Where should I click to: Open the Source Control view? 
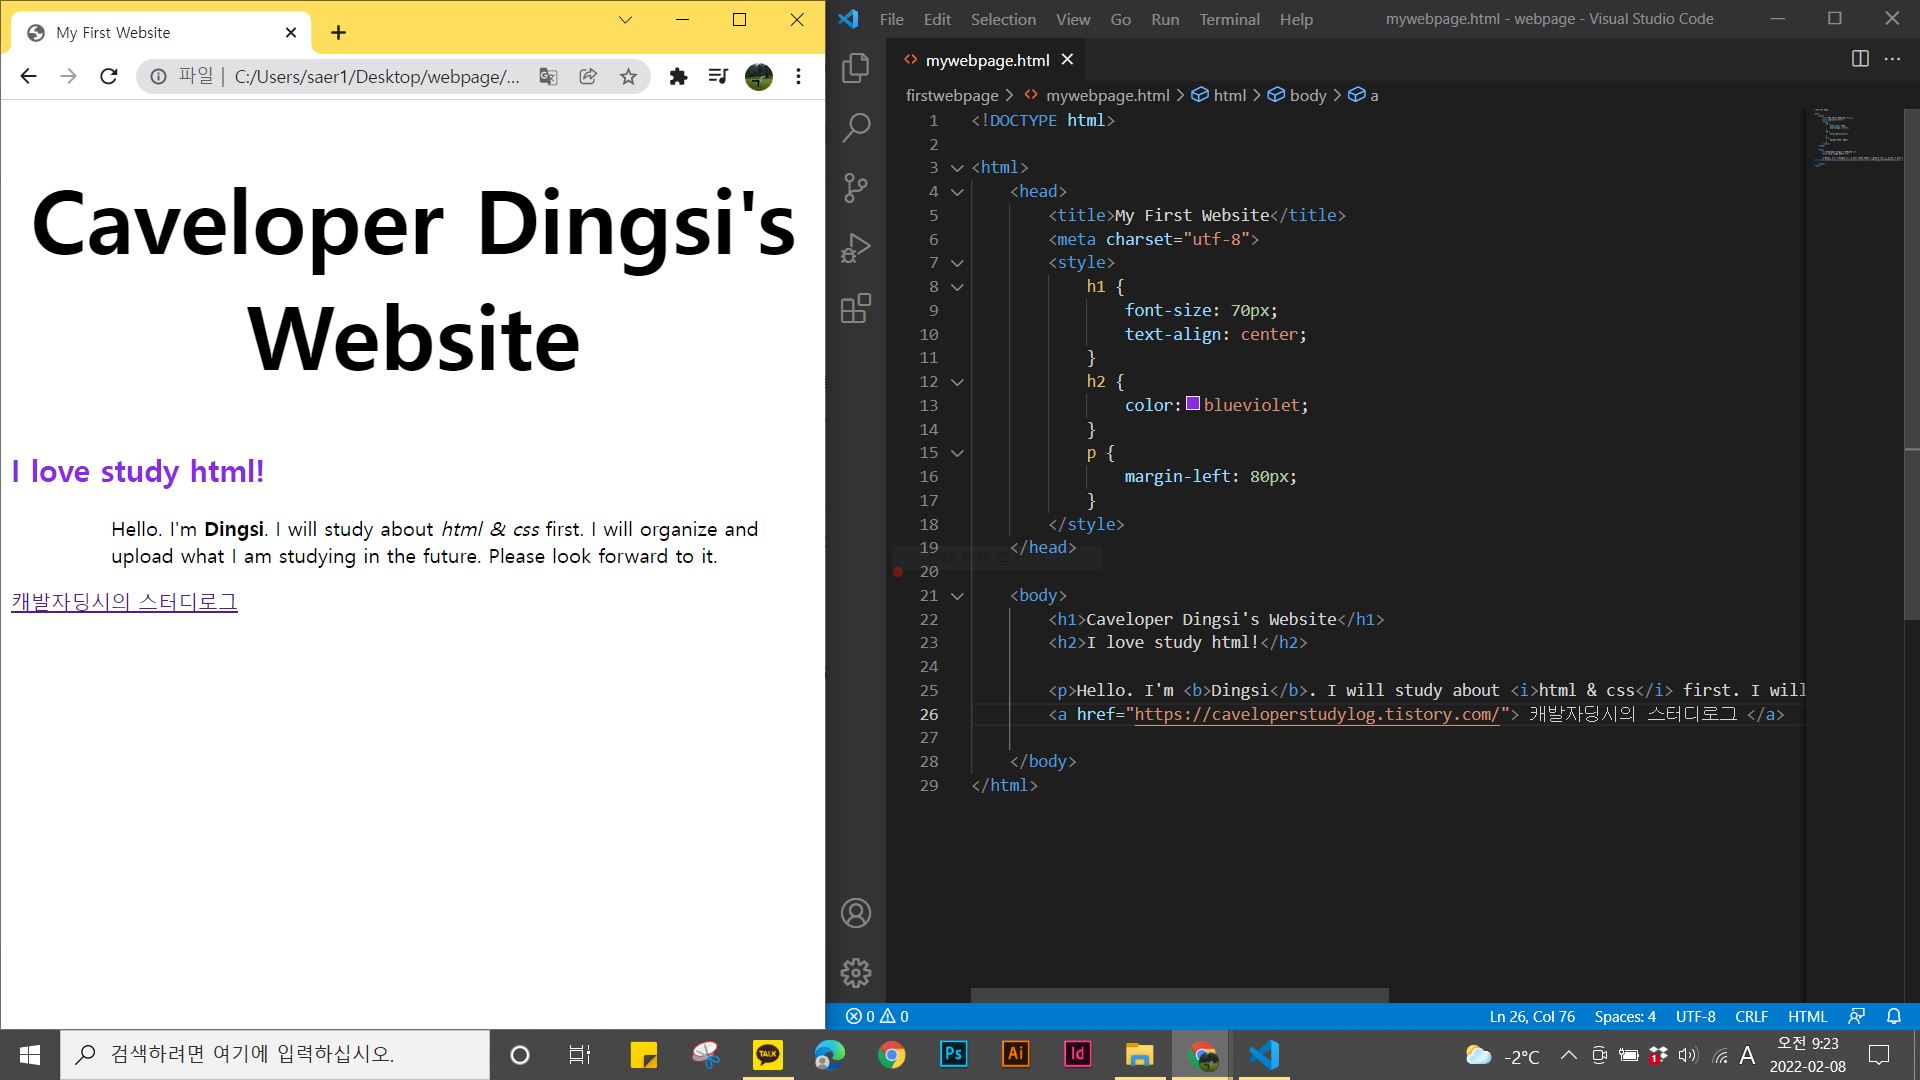point(856,188)
